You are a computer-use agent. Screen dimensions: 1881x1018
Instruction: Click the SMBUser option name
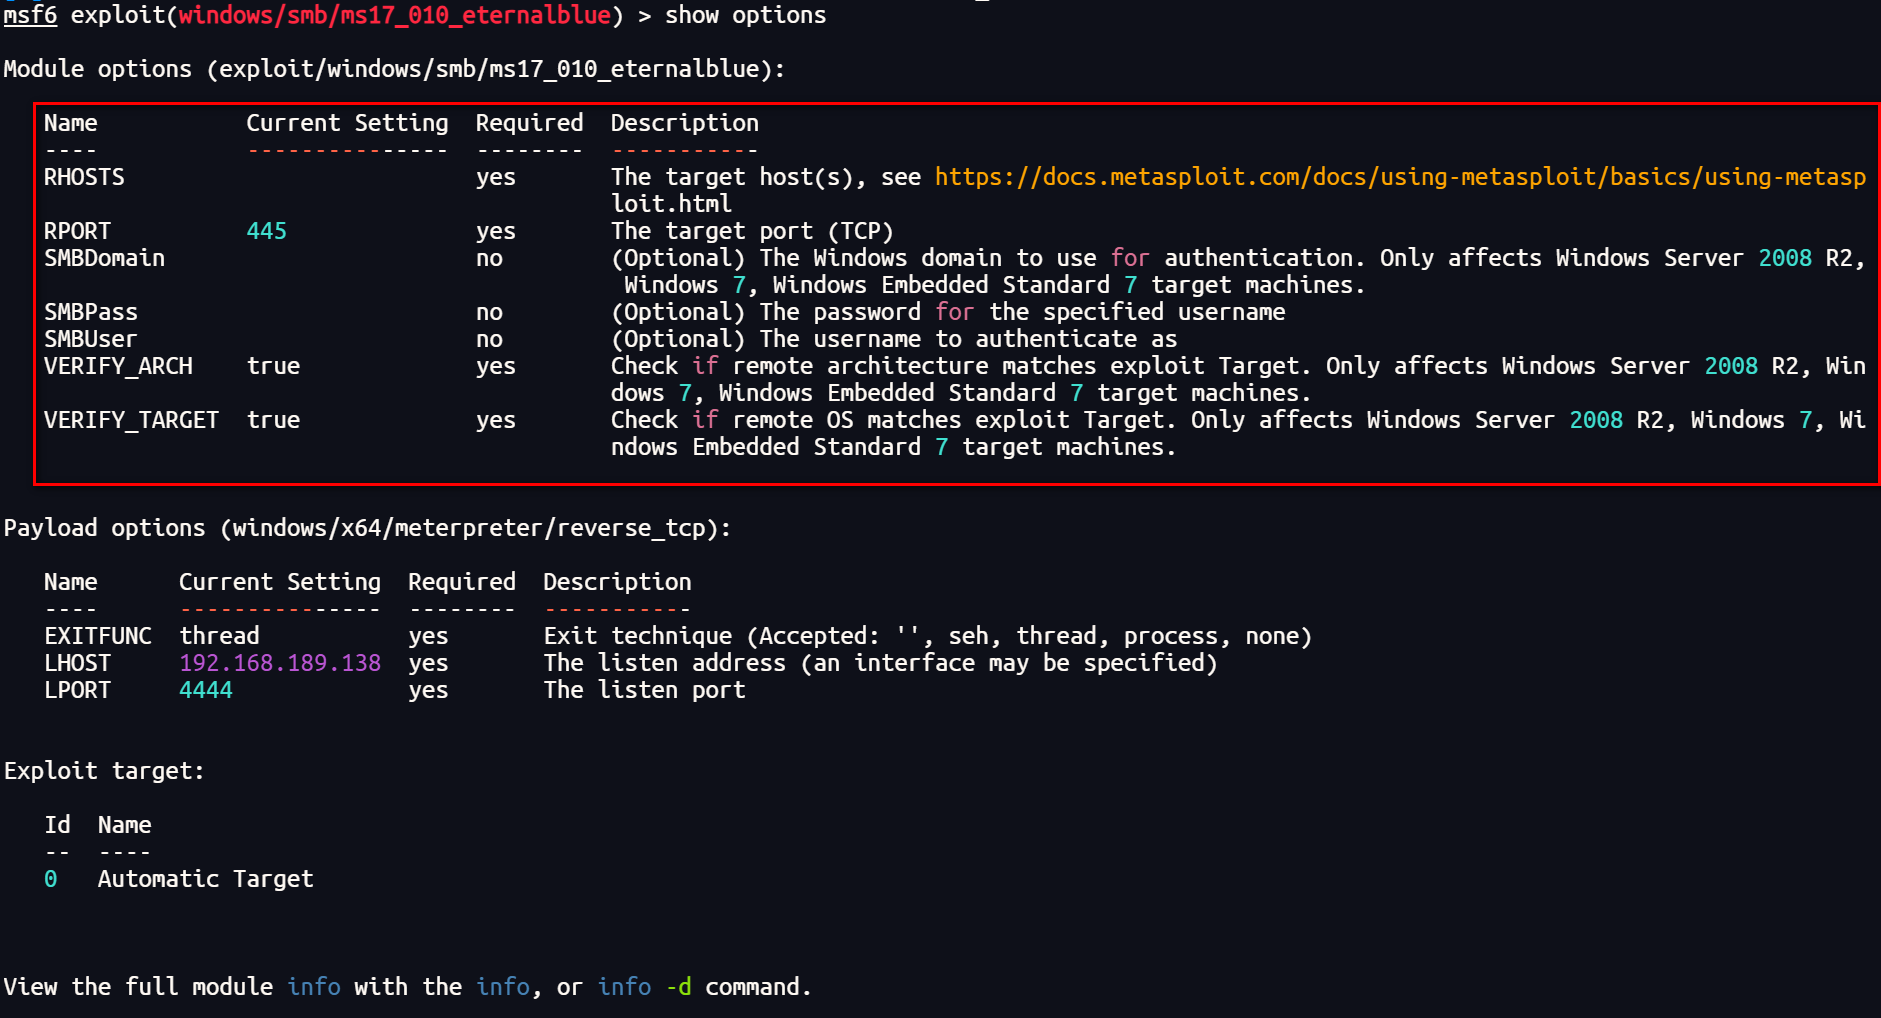click(90, 338)
